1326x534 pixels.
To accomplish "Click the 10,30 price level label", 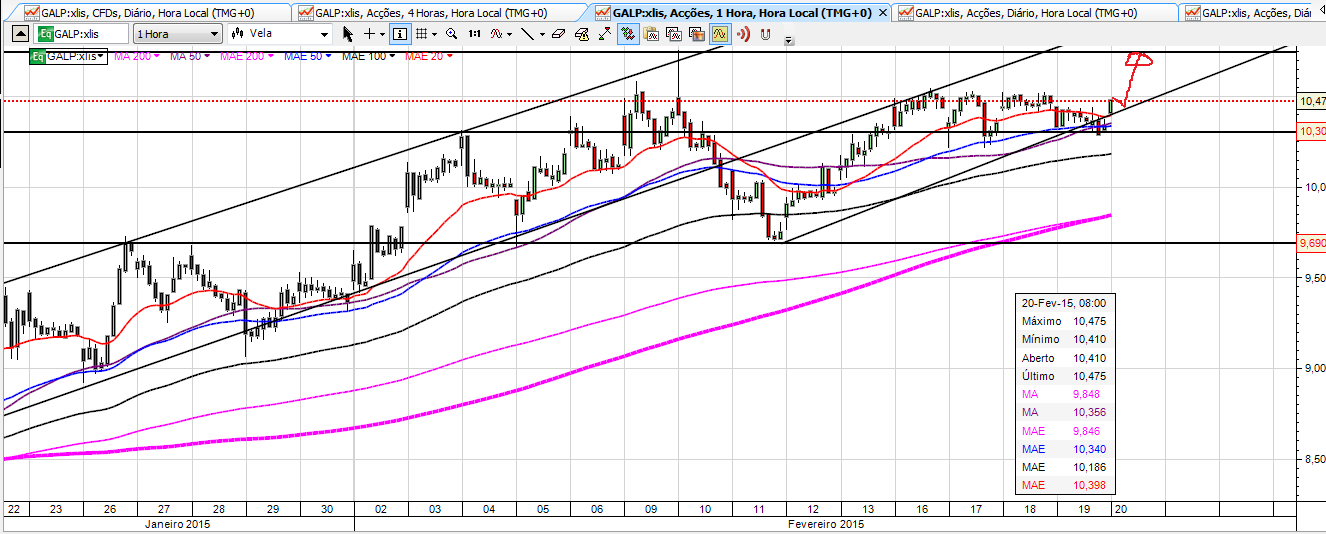I will click(1312, 131).
